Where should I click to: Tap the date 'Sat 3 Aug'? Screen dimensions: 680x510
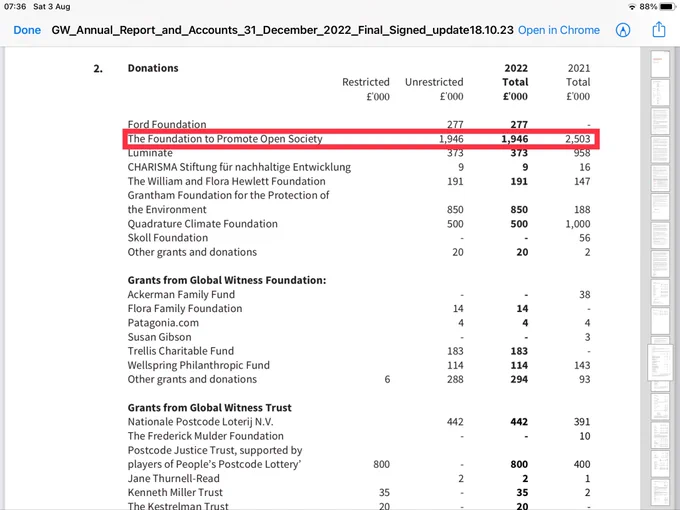pyautogui.click(x=52, y=7)
